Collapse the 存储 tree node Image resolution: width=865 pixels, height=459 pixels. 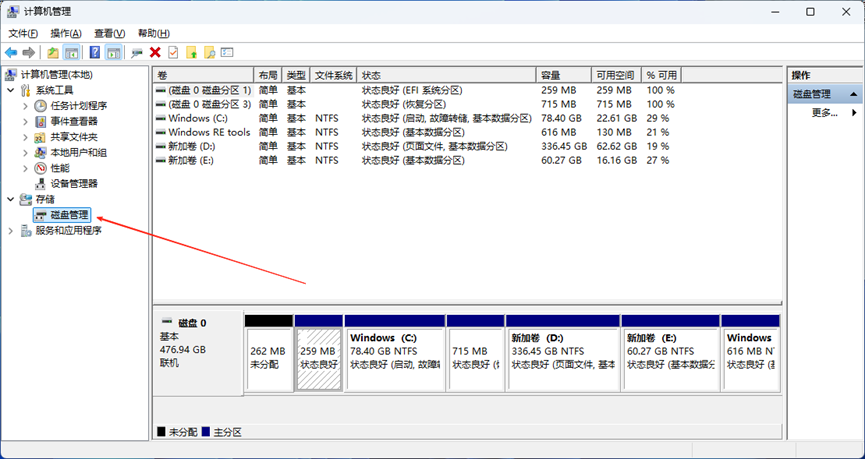point(11,199)
